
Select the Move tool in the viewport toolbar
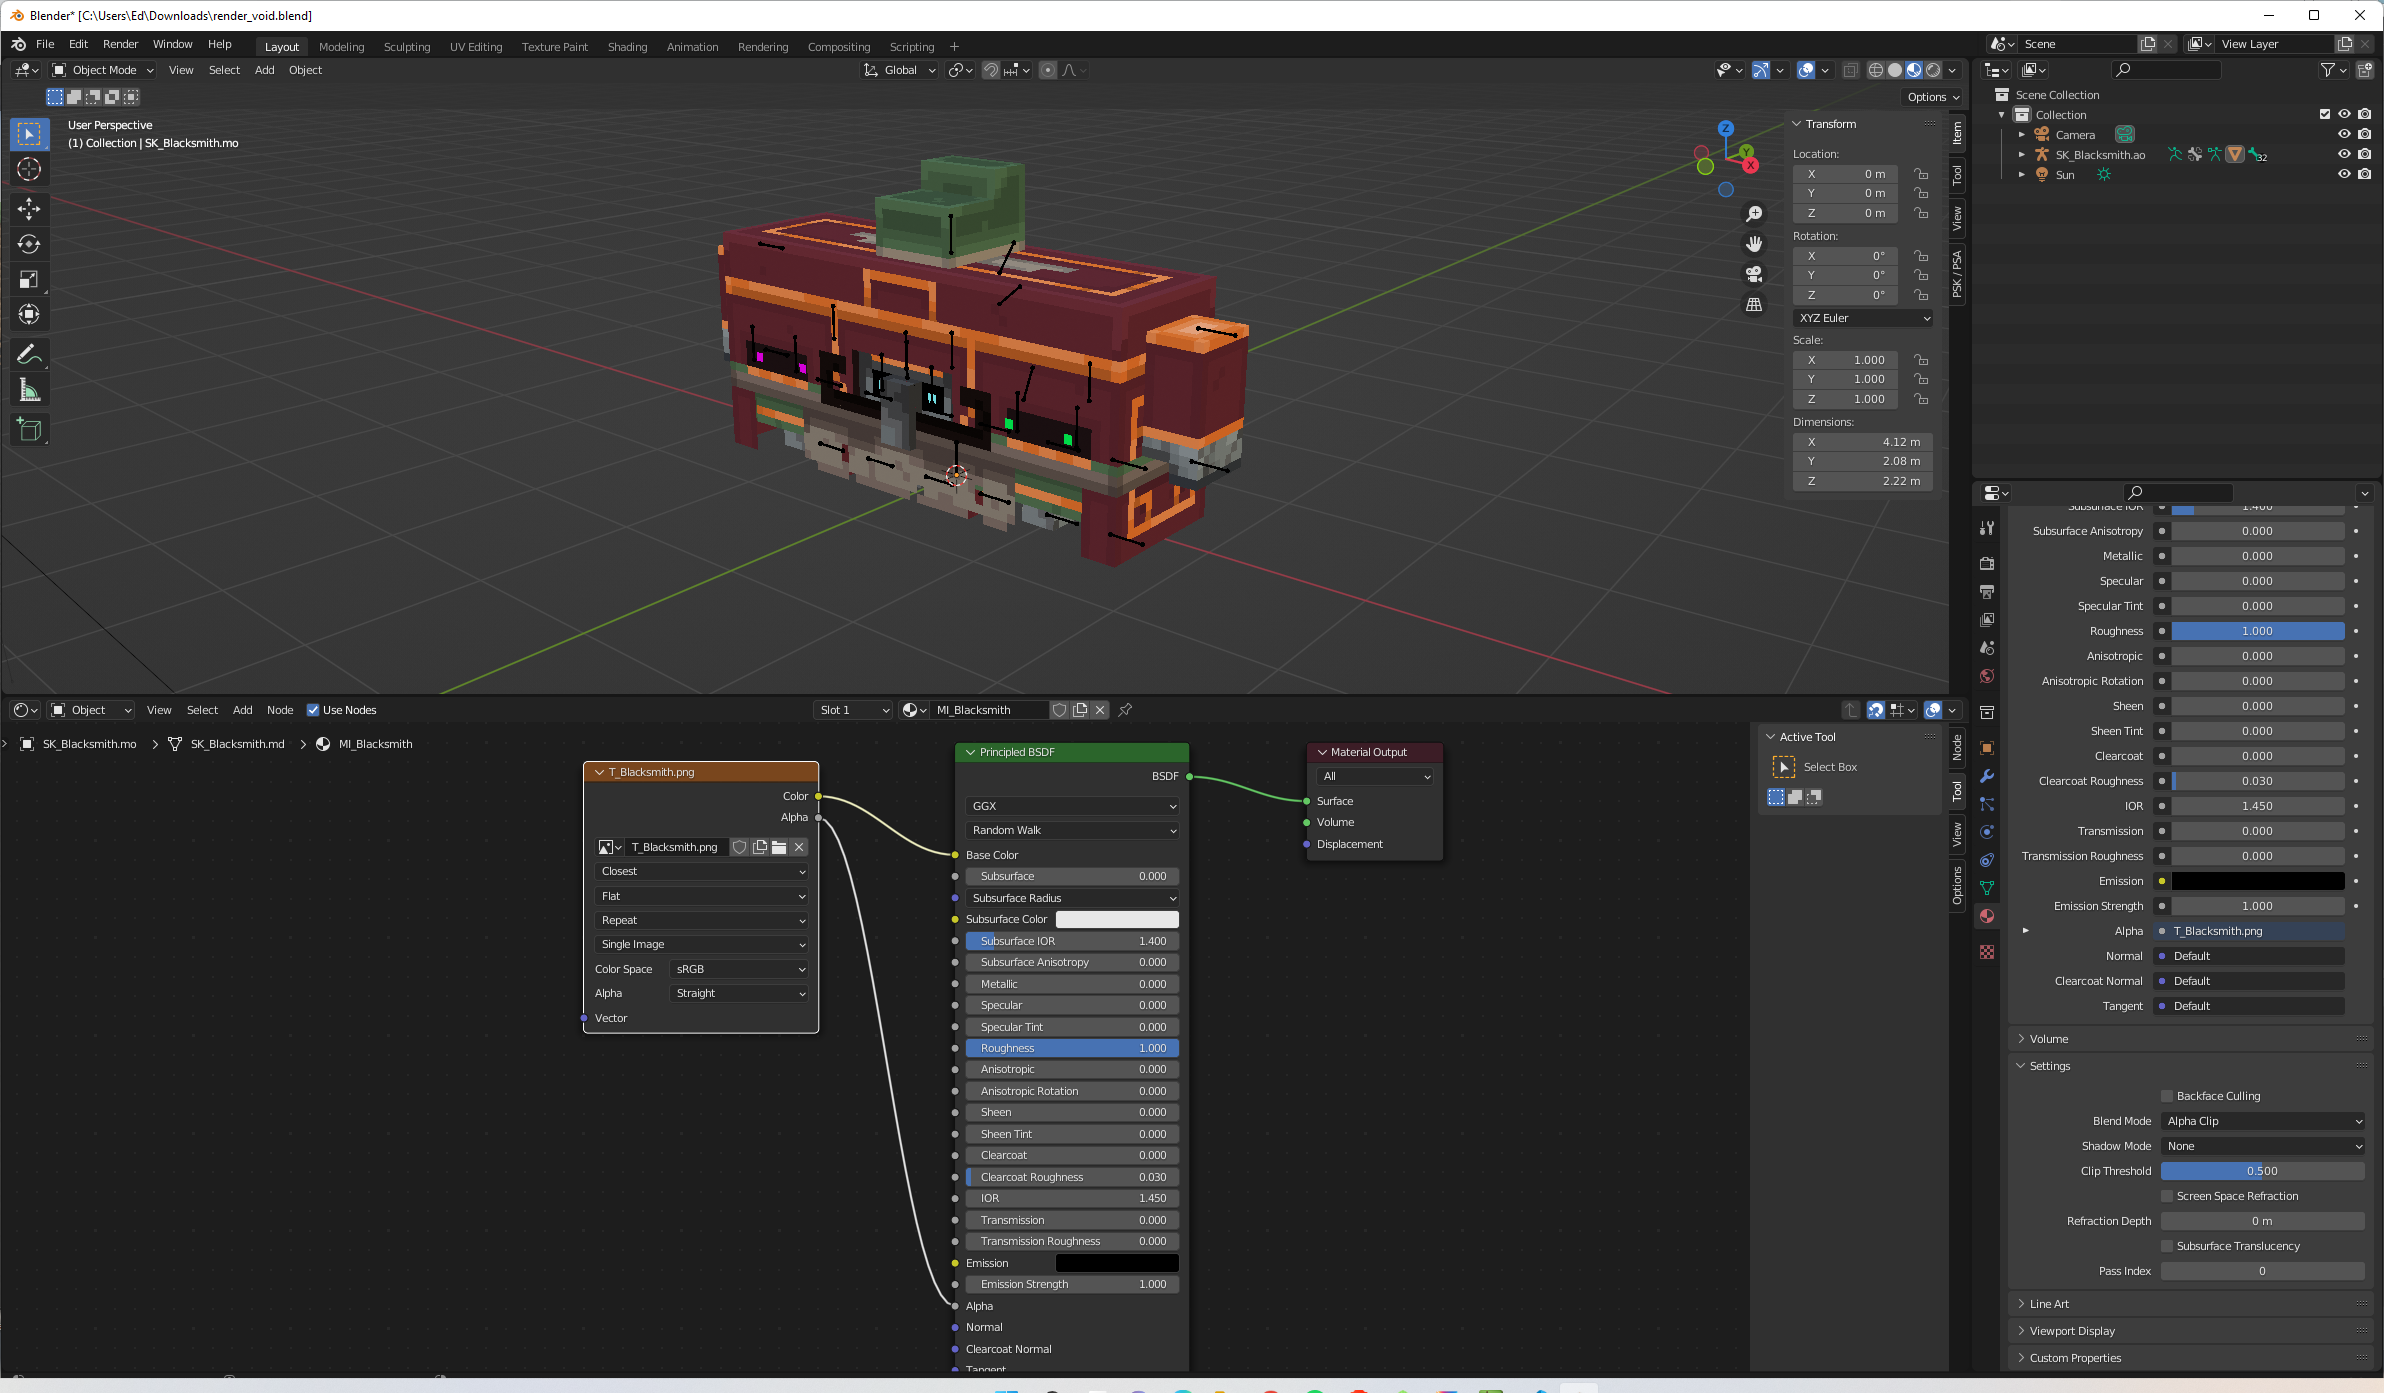coord(29,208)
